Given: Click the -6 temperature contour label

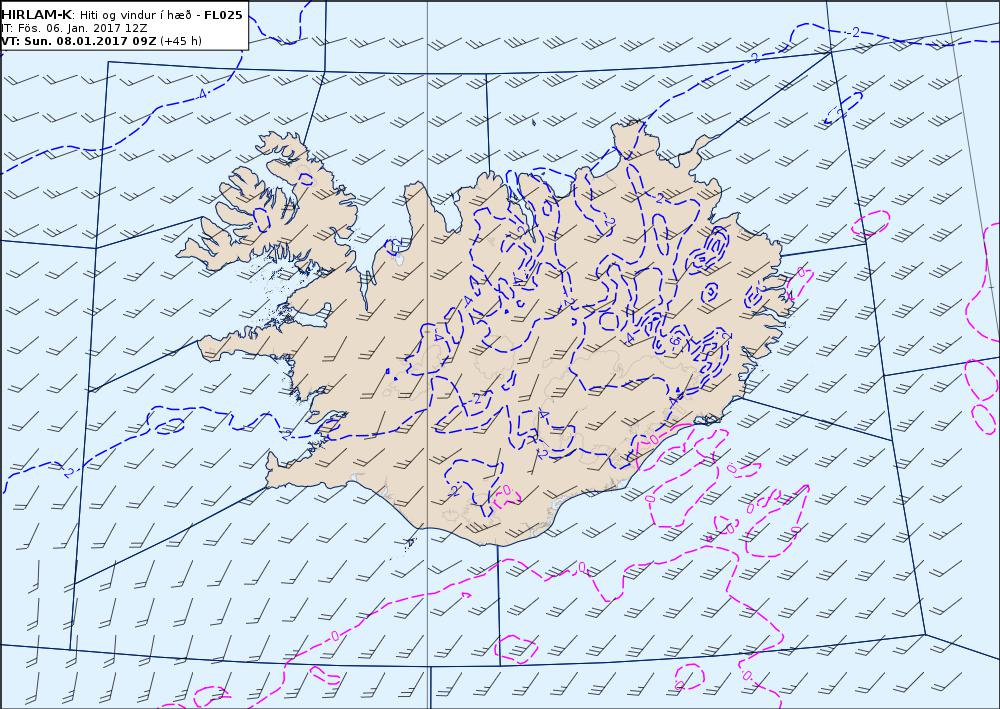Looking at the screenshot, I should click(x=674, y=341).
